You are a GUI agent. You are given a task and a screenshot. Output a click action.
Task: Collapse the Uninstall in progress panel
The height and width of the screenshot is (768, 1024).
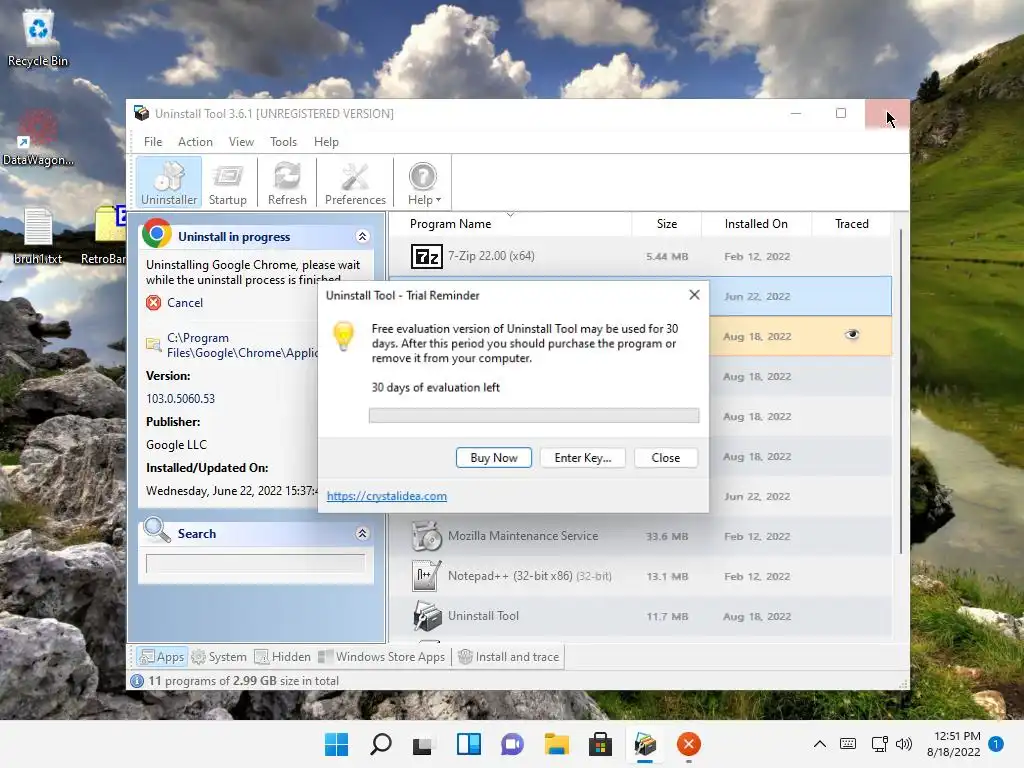pos(362,236)
